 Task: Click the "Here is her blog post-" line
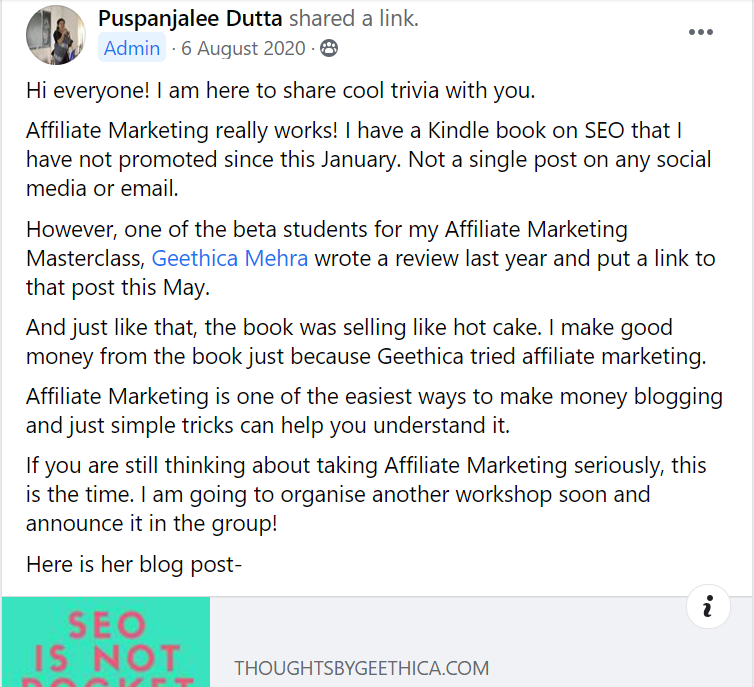click(x=134, y=565)
